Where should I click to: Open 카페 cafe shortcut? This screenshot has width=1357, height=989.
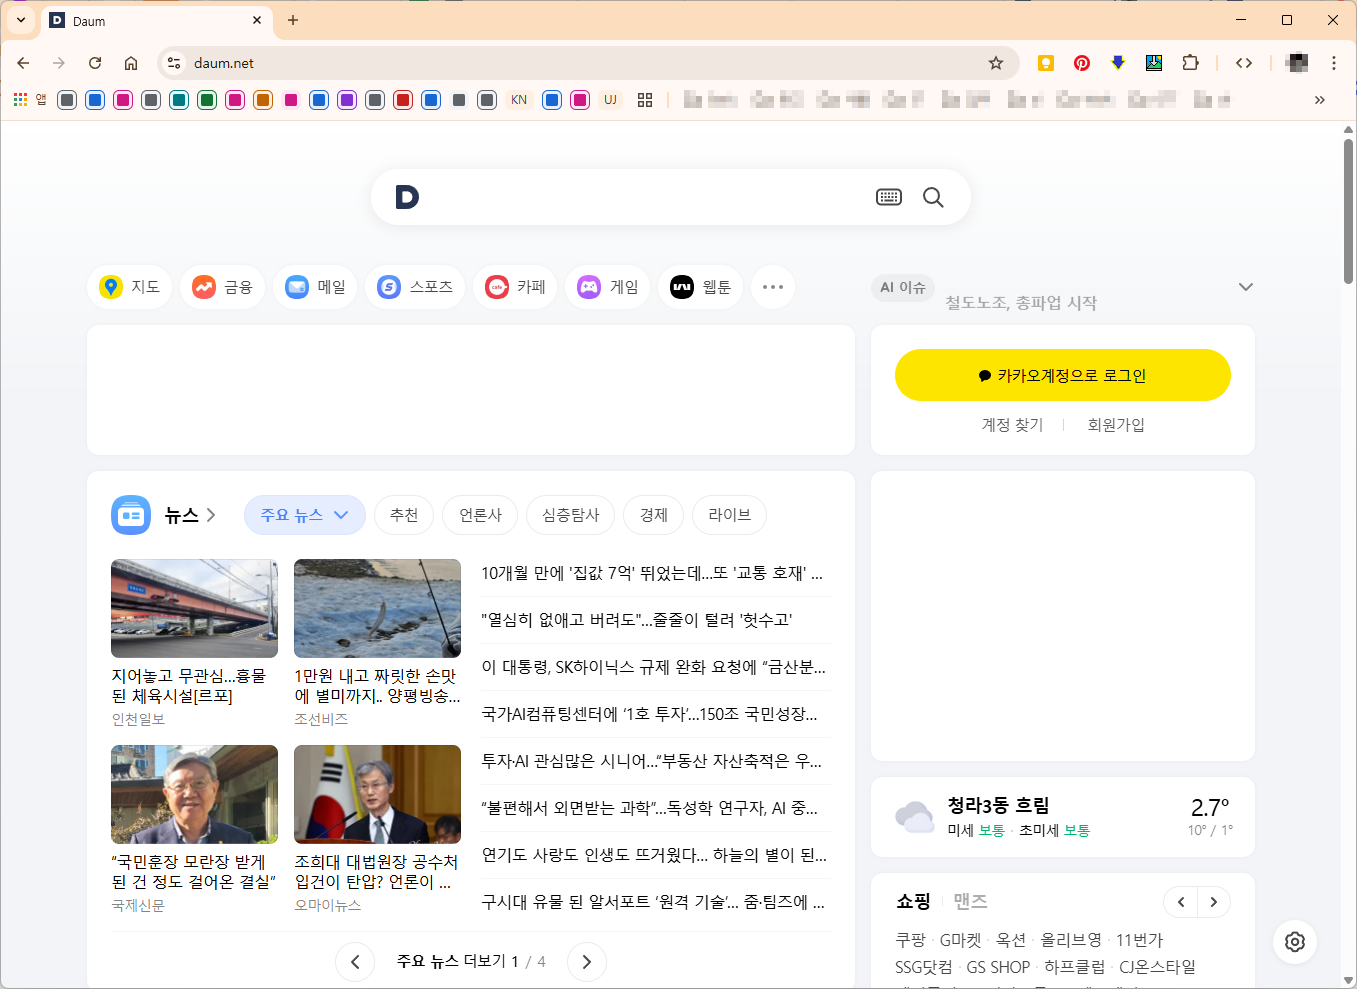point(515,287)
